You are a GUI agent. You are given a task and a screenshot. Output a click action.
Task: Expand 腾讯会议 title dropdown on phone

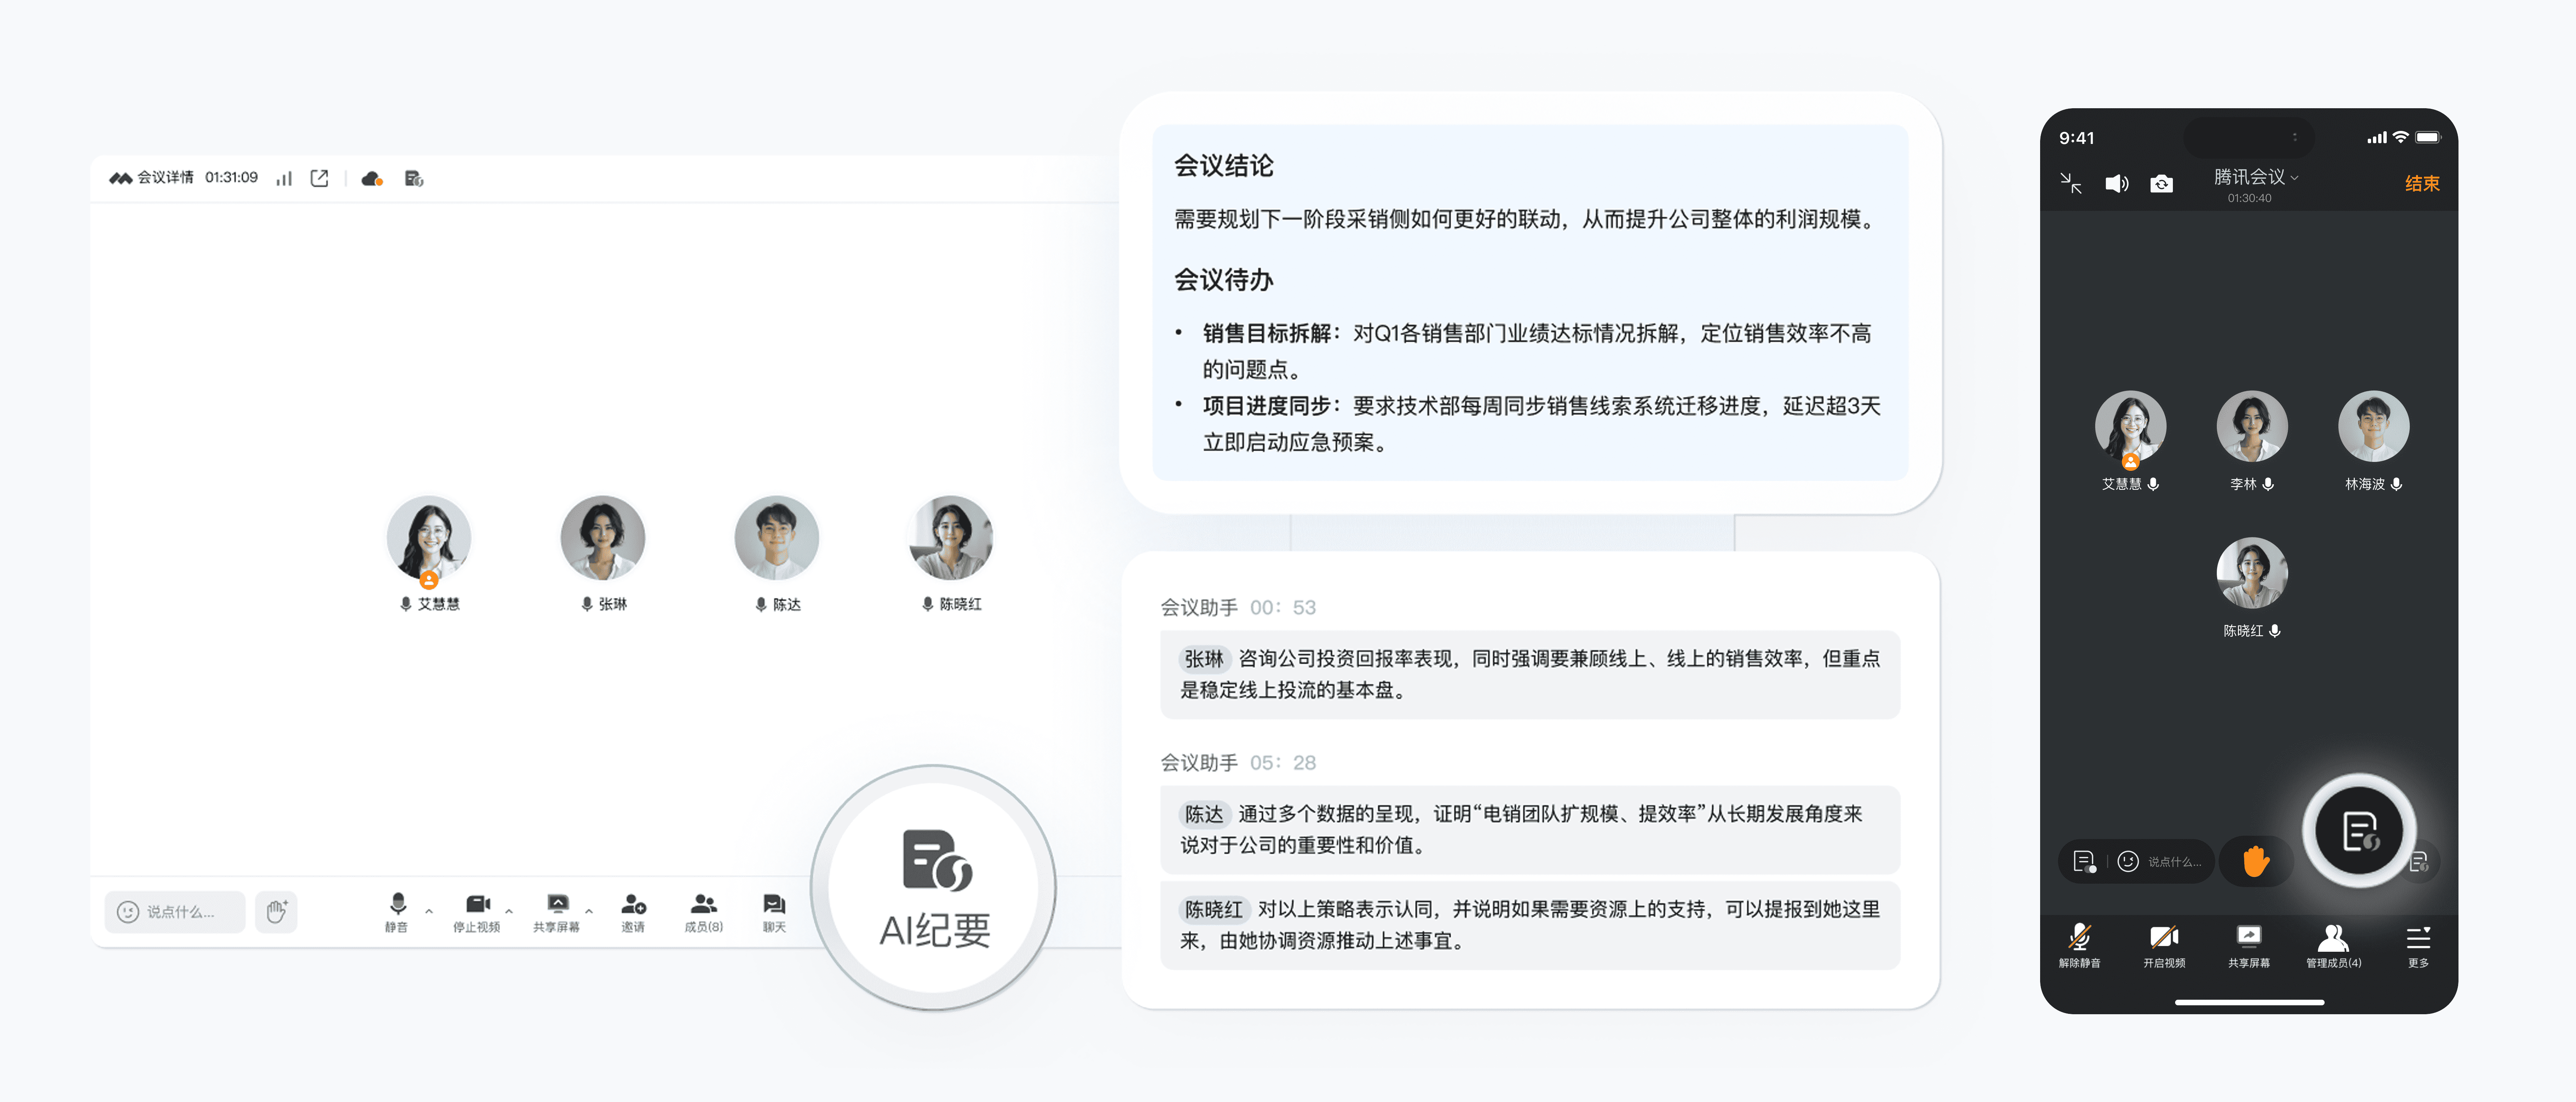coord(2255,177)
